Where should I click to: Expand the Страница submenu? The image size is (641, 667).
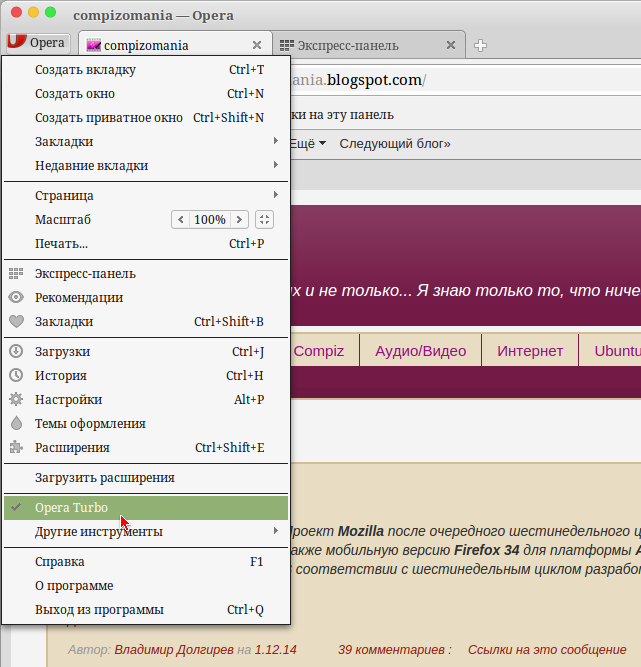146,195
